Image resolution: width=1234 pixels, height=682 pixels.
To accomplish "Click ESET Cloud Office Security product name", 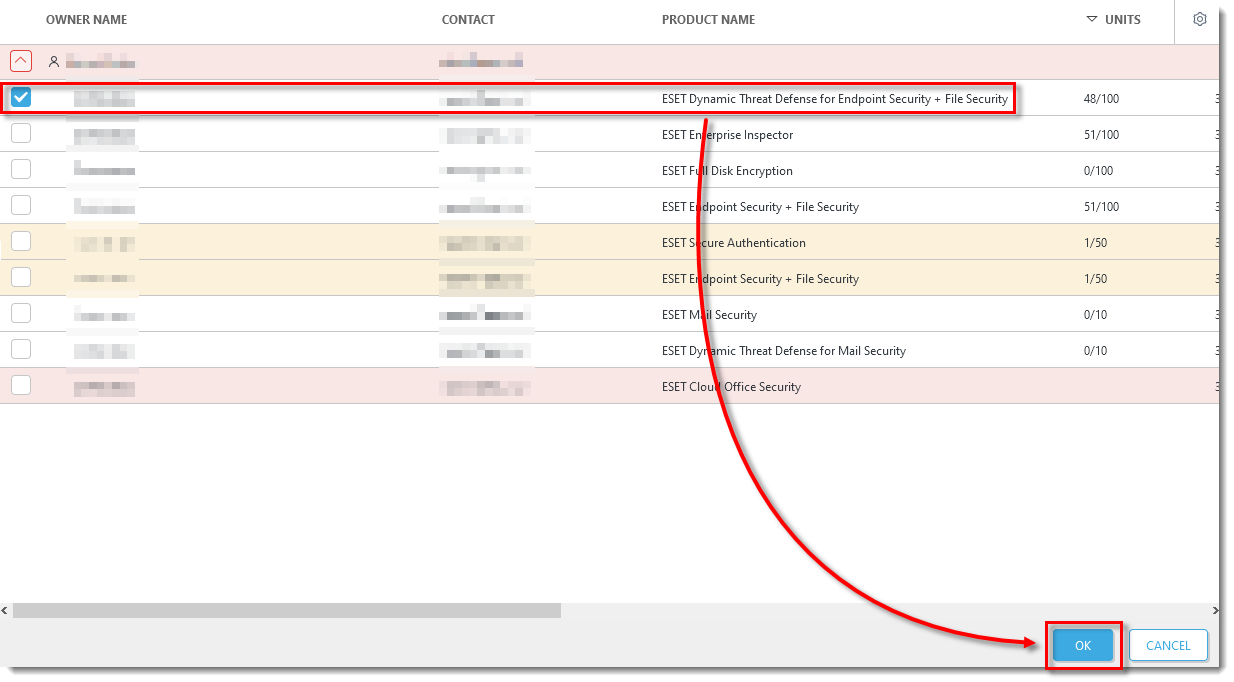I will pos(731,387).
